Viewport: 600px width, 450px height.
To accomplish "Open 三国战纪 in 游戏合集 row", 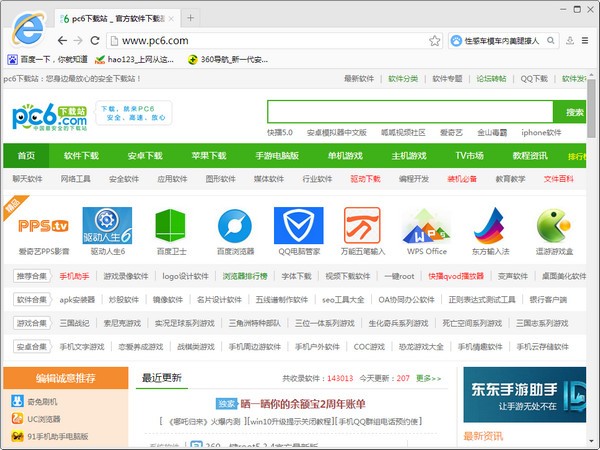I will pyautogui.click(x=74, y=323).
